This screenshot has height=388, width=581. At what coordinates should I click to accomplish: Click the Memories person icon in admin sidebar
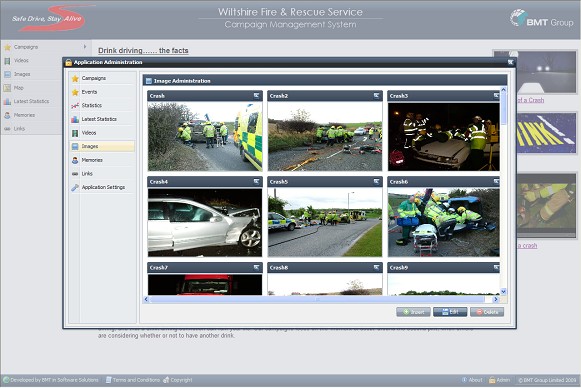[75, 160]
